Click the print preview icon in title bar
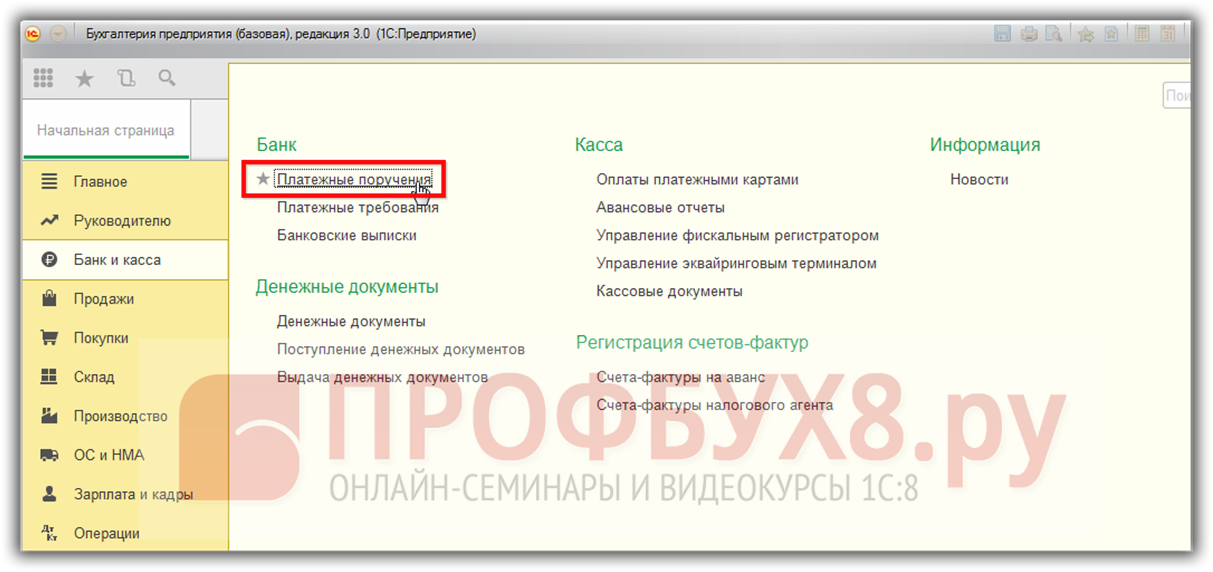Screen dimensions: 1213x572 pos(1053,34)
